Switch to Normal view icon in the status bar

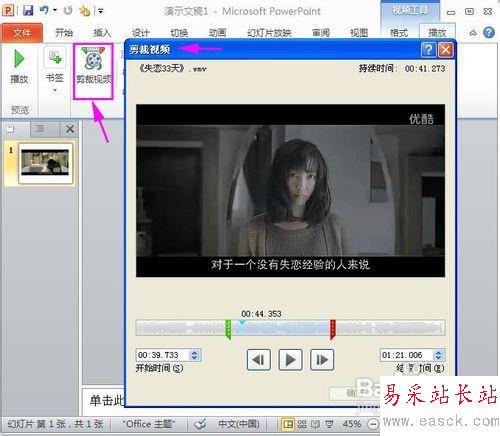[288, 424]
